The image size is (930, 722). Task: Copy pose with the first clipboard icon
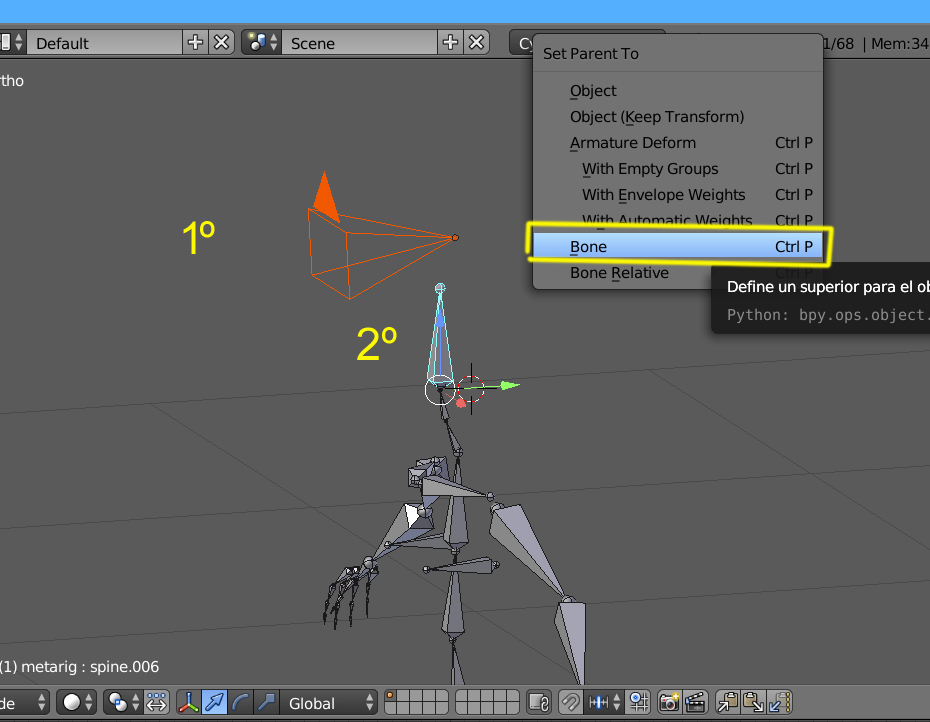[728, 703]
